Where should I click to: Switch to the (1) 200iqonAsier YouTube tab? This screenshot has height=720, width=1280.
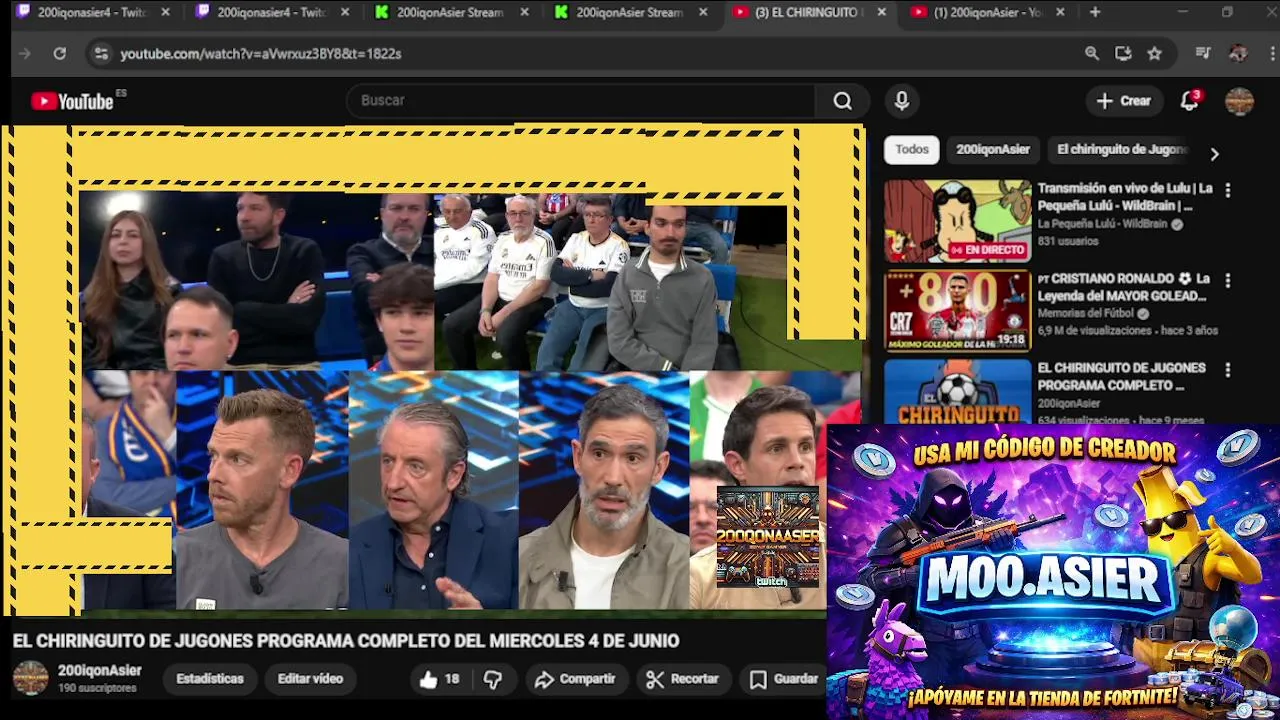pos(986,12)
